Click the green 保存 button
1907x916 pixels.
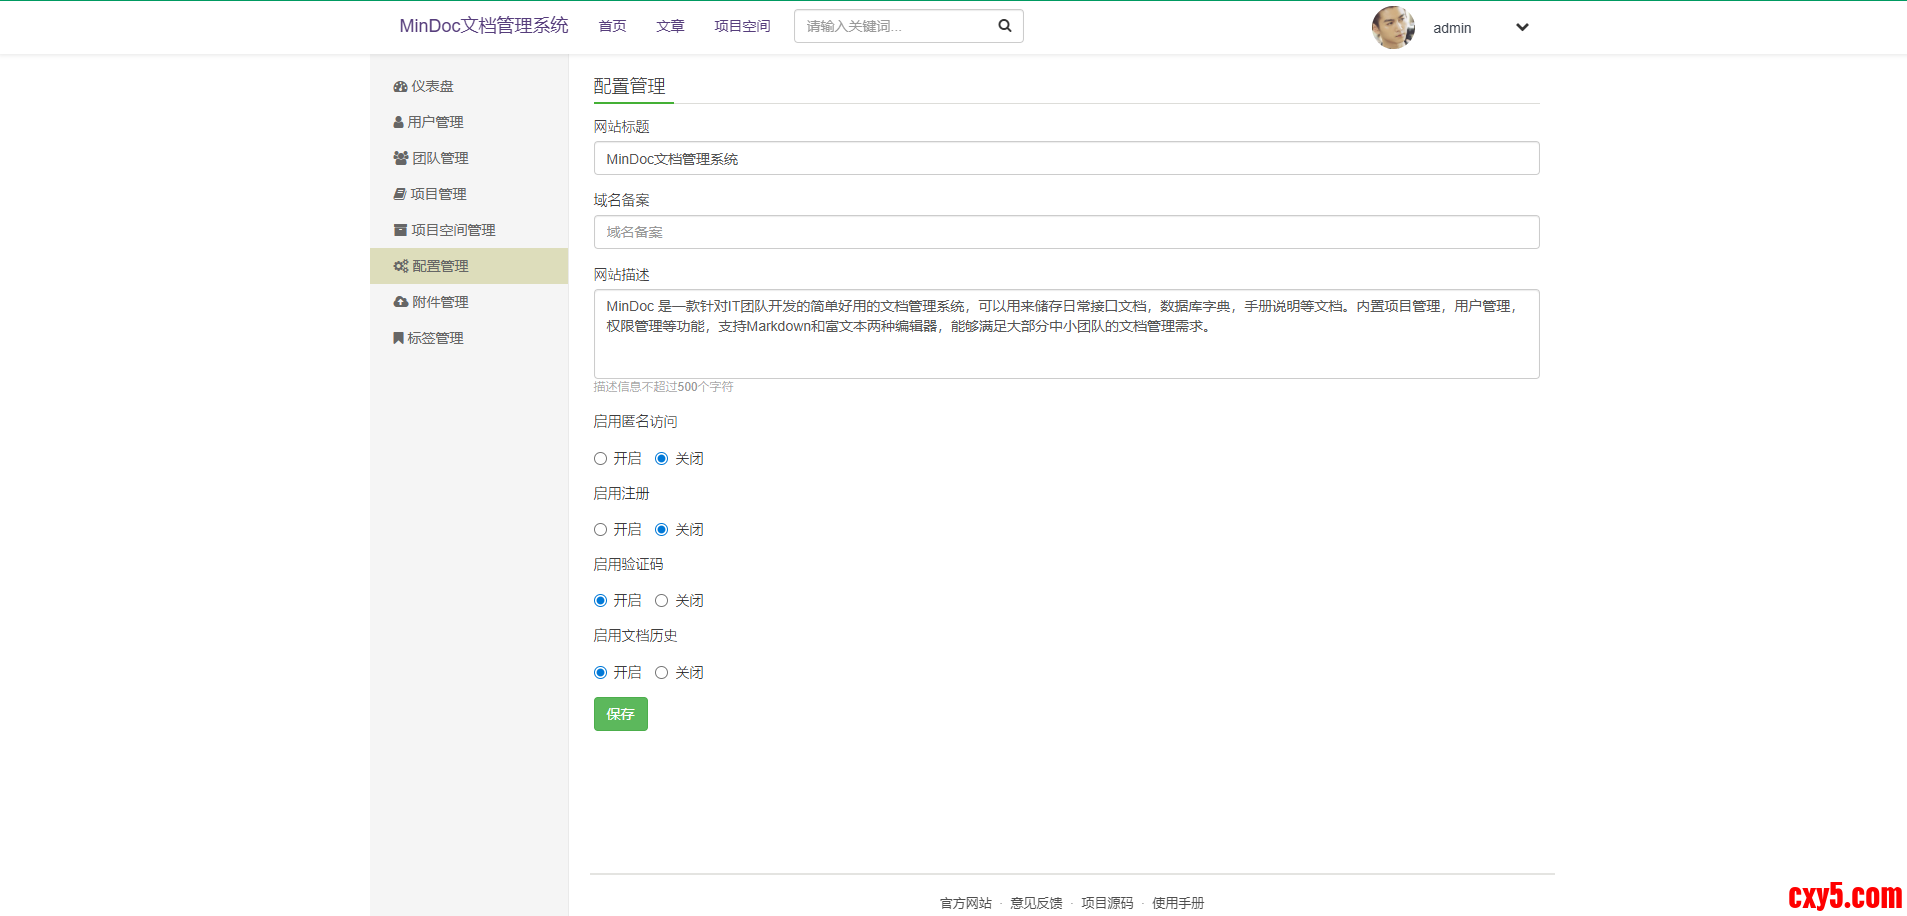click(x=620, y=714)
